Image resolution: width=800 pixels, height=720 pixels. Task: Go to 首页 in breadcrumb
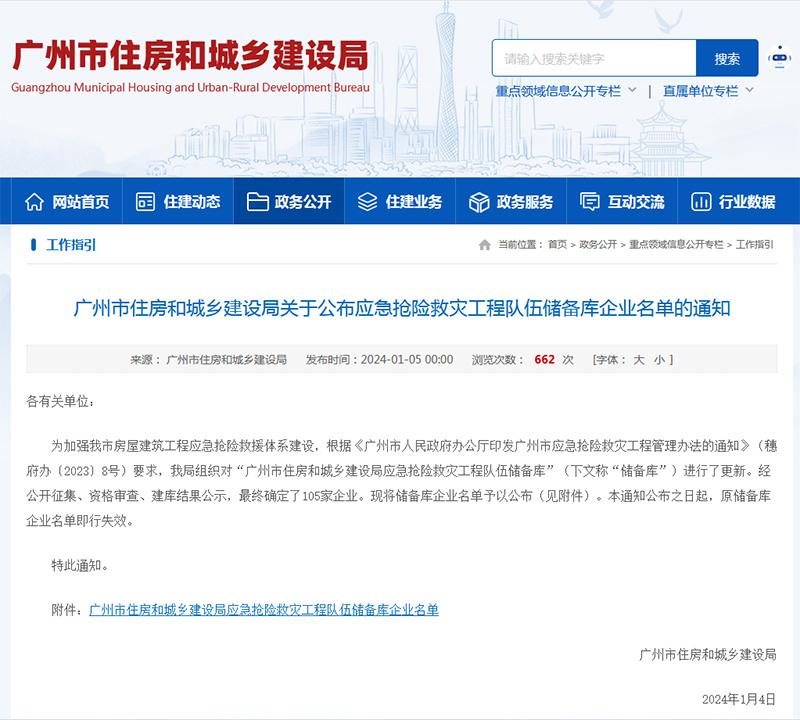557,245
